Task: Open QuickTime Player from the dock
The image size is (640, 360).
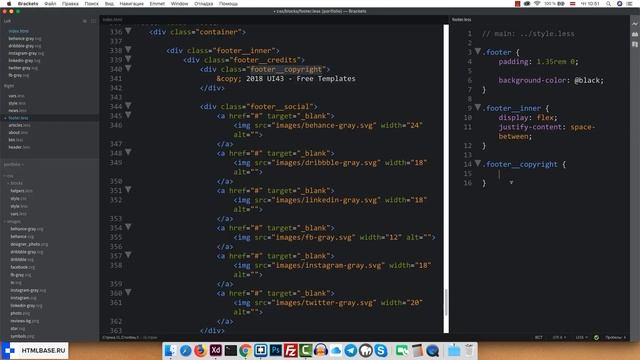Action: [x=433, y=351]
